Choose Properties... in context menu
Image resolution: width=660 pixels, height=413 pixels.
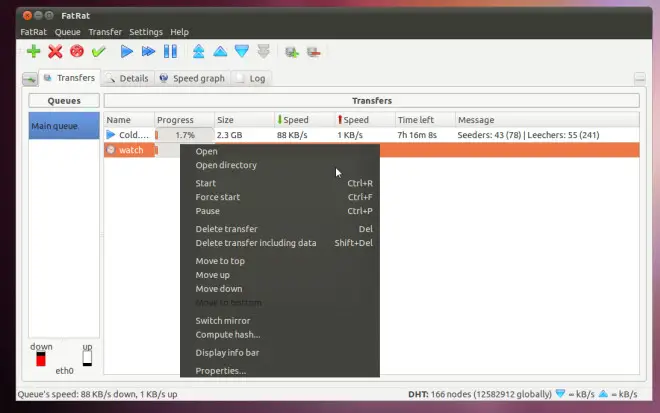pyautogui.click(x=280, y=371)
